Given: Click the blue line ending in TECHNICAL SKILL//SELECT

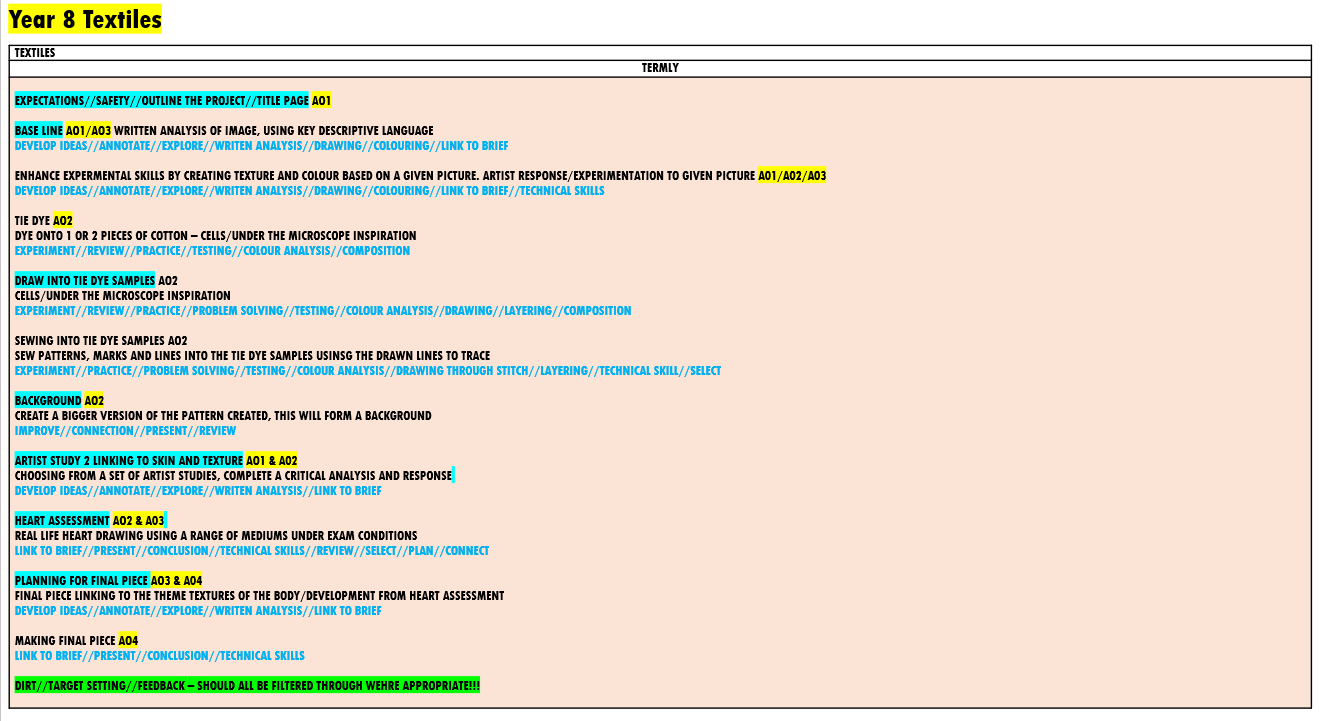Looking at the screenshot, I should [x=367, y=371].
